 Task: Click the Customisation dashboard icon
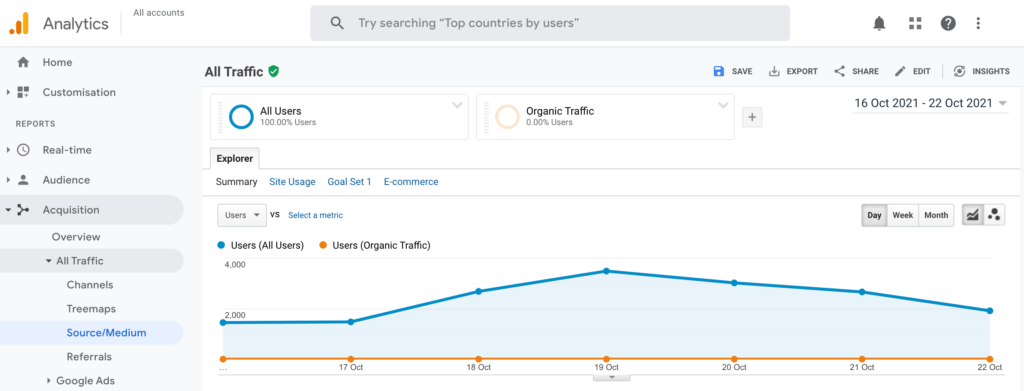(24, 93)
